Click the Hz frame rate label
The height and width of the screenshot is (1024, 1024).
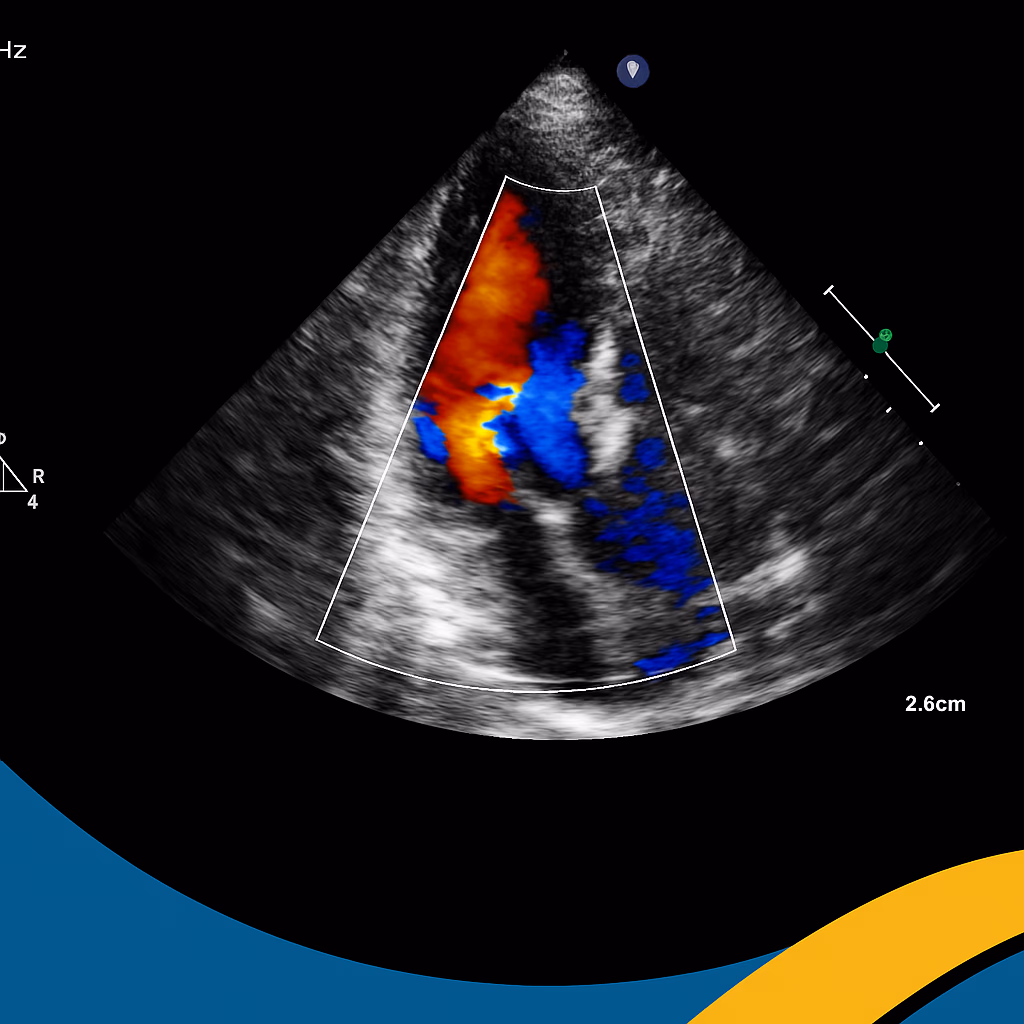click(13, 51)
